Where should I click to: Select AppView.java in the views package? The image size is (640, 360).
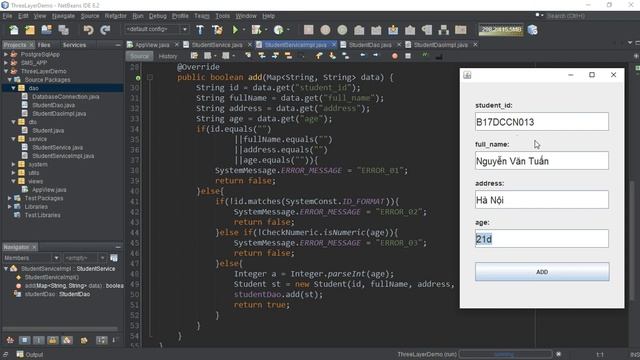coord(49,190)
